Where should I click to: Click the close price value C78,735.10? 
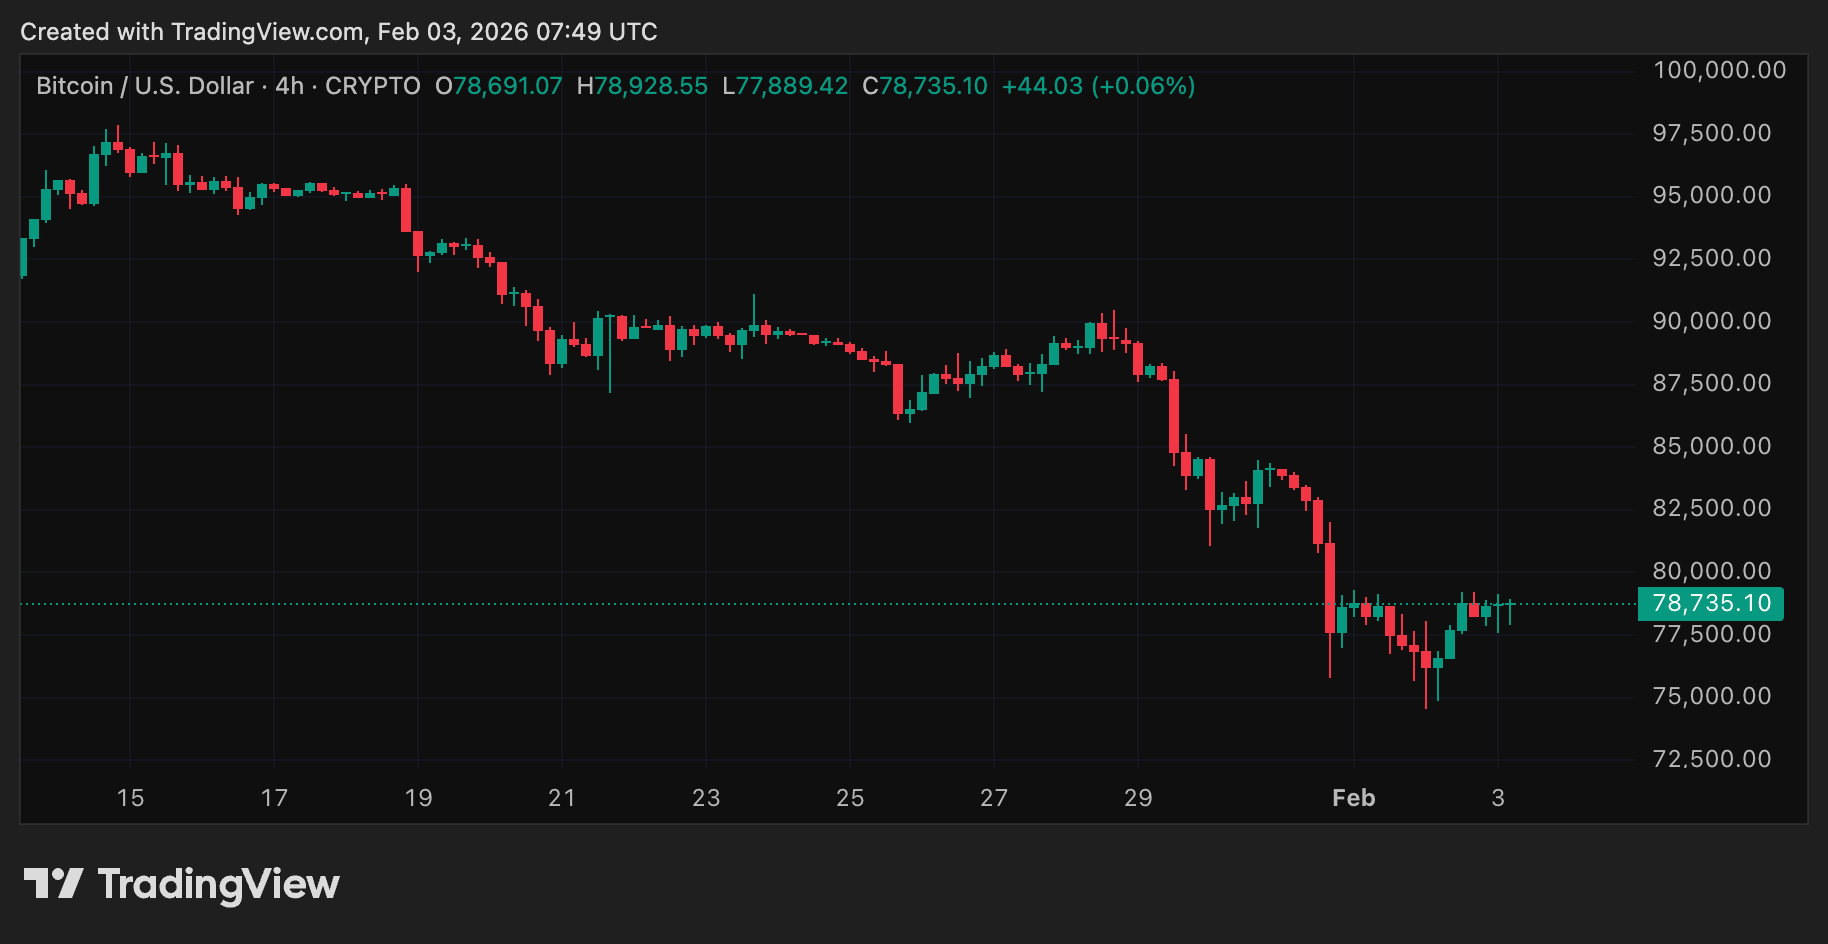924,86
